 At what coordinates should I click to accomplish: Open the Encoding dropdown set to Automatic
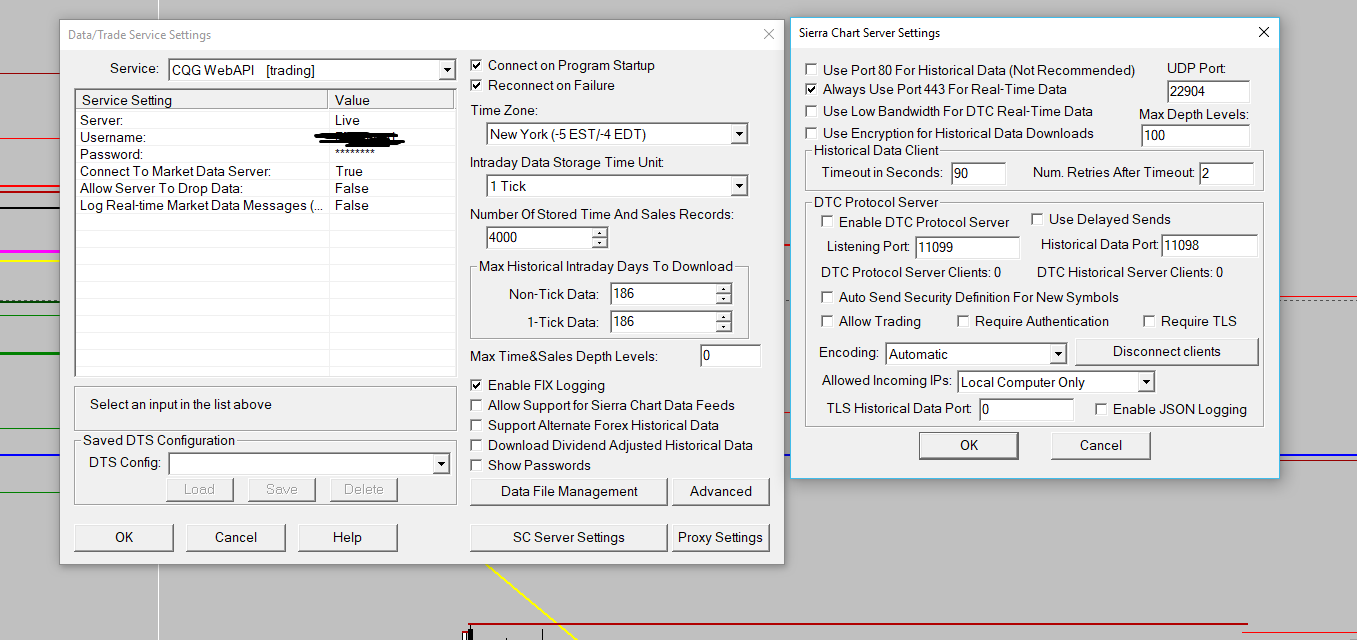click(x=1059, y=354)
